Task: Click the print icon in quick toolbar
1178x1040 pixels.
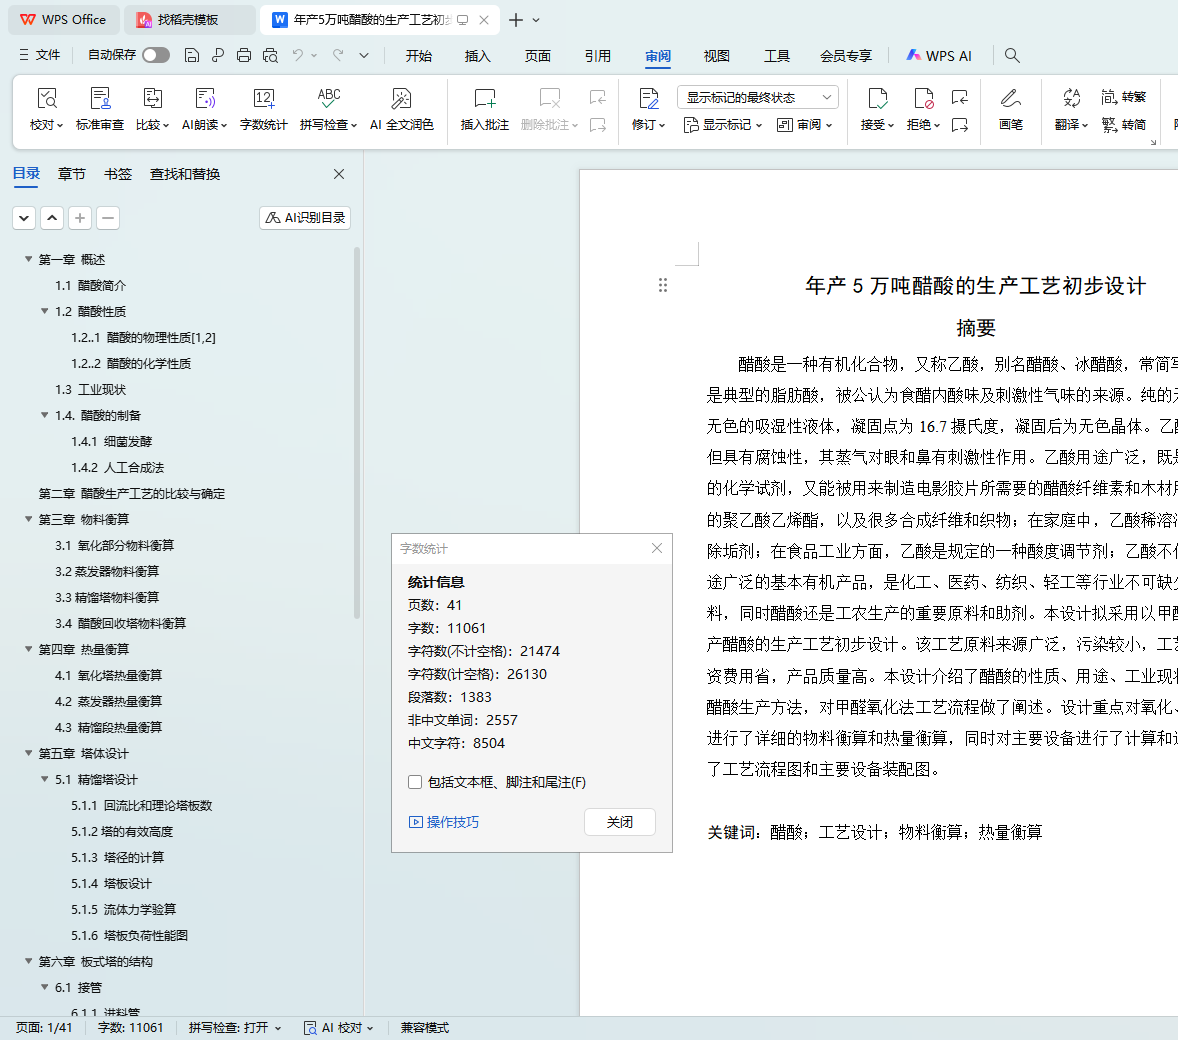Action: pyautogui.click(x=244, y=55)
